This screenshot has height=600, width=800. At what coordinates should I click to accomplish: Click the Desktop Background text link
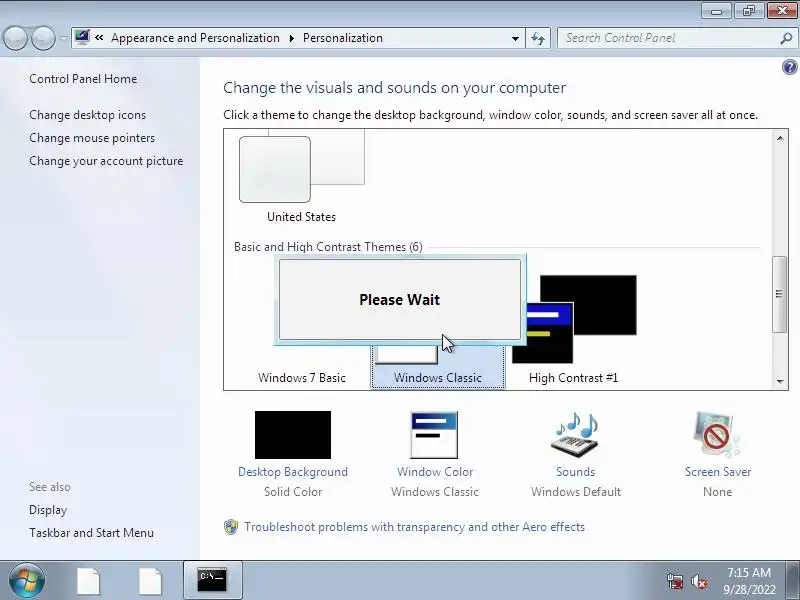(x=293, y=472)
